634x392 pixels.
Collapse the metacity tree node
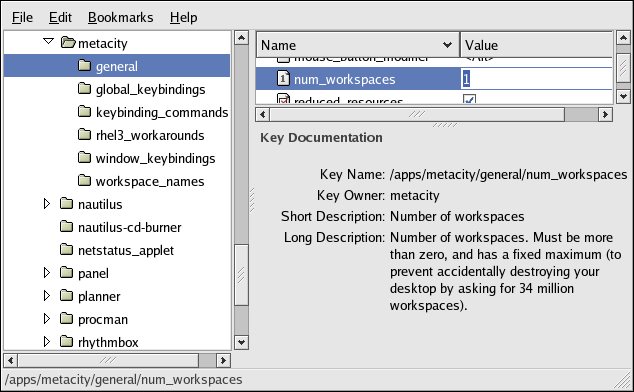49,41
